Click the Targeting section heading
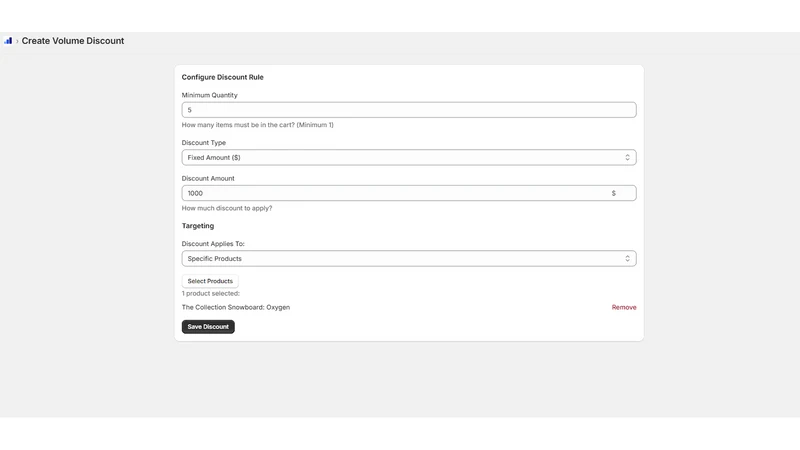 (198, 226)
